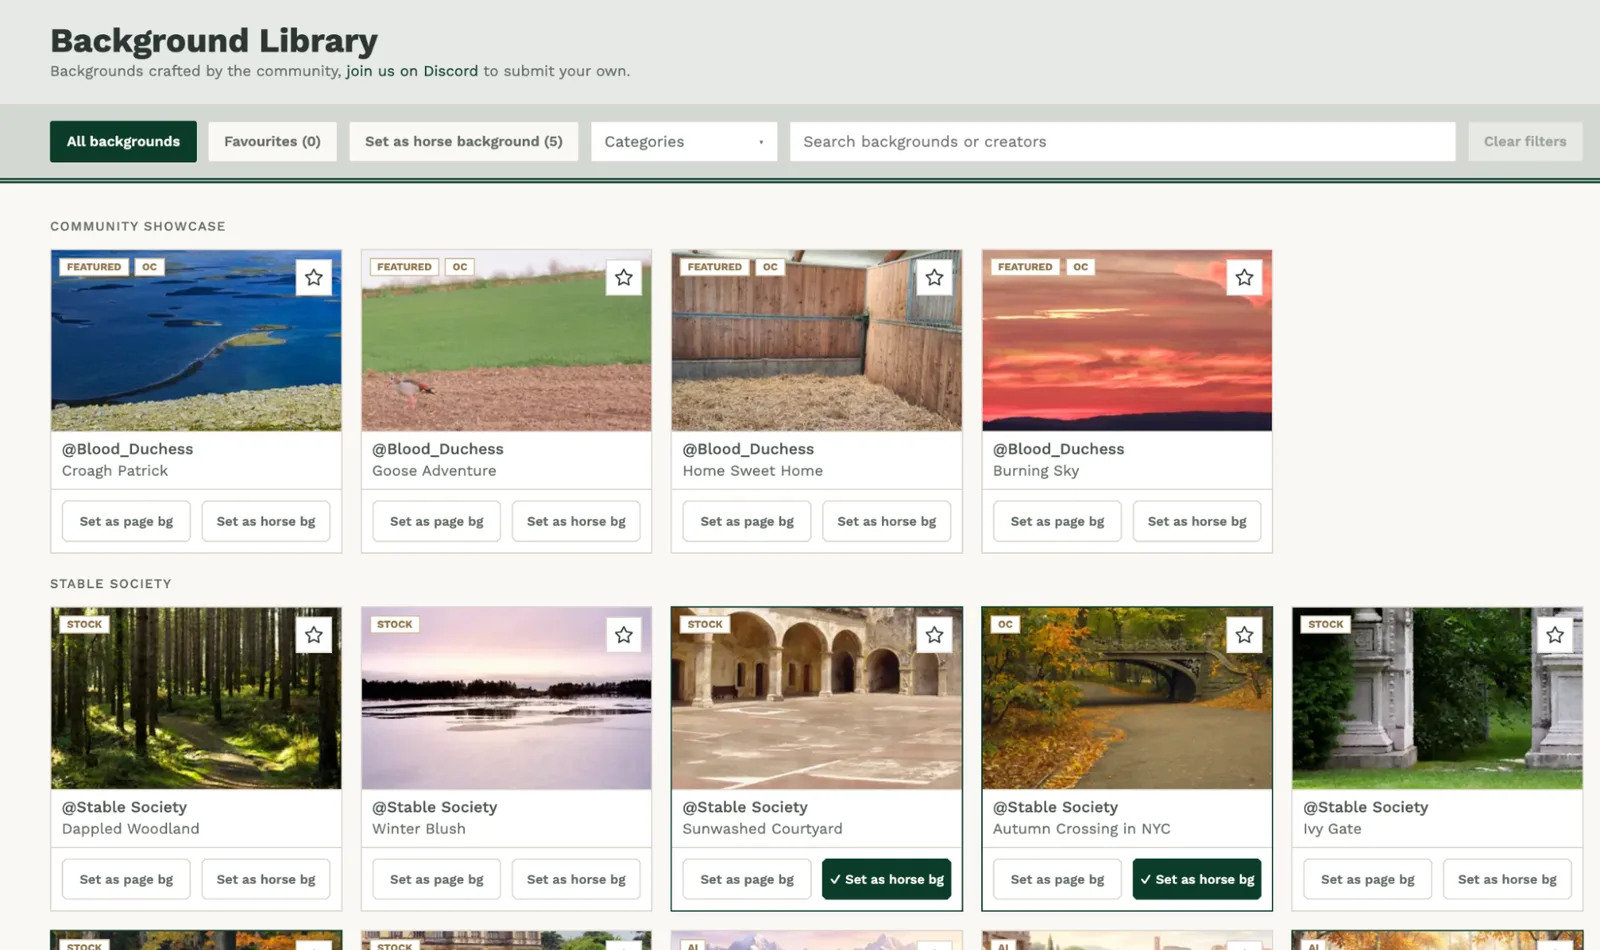
Task: Favourite the Winter Blush background
Action: pos(624,635)
